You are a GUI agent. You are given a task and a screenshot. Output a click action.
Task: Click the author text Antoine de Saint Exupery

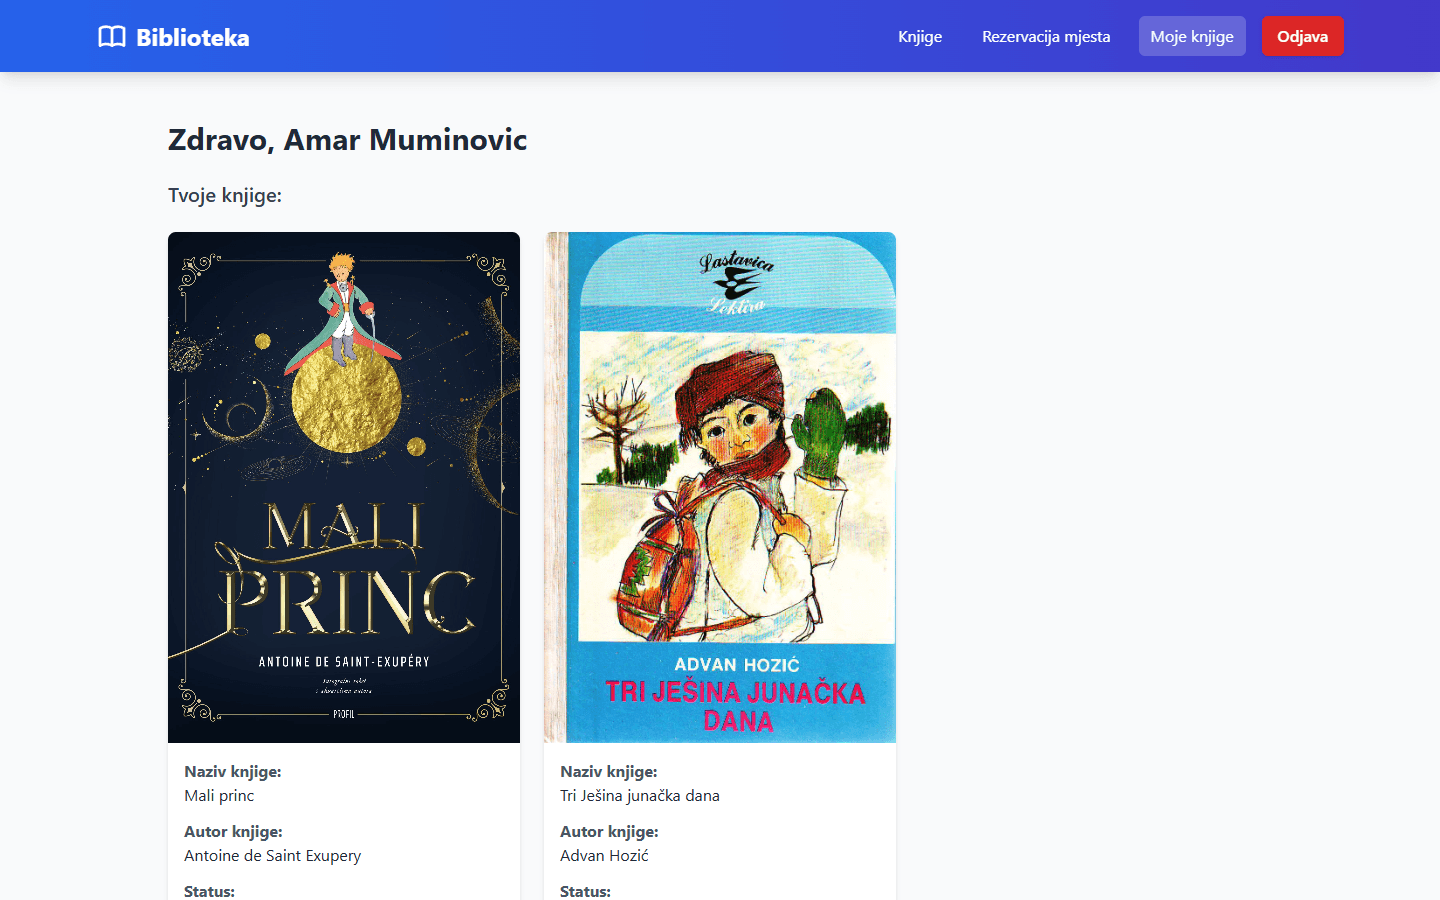tap(272, 856)
